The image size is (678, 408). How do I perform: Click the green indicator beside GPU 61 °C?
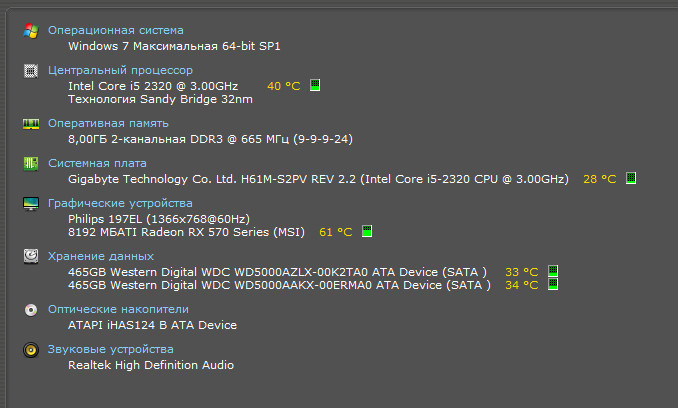pos(367,231)
